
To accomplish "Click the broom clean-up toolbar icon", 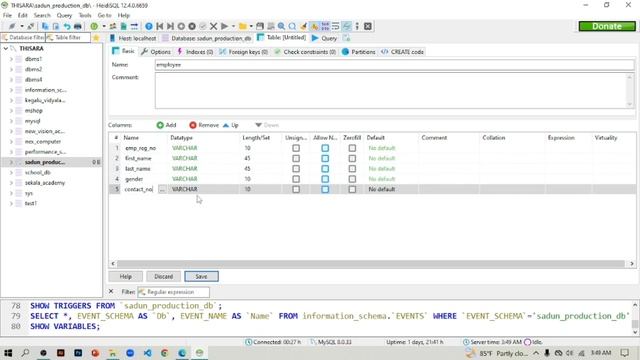I will tap(303, 26).
